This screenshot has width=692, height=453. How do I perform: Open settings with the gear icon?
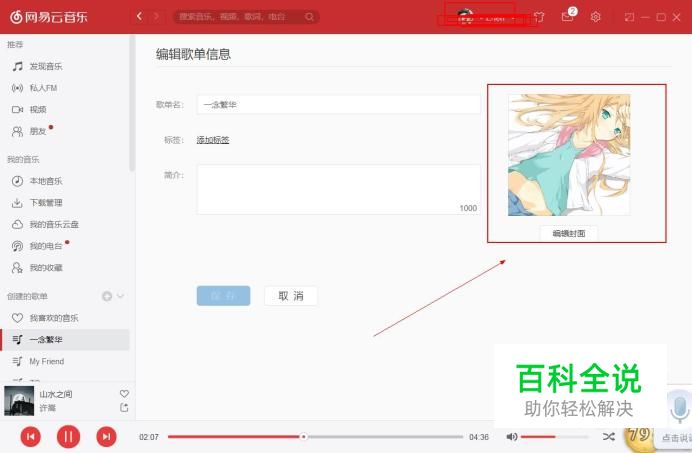pyautogui.click(x=595, y=17)
